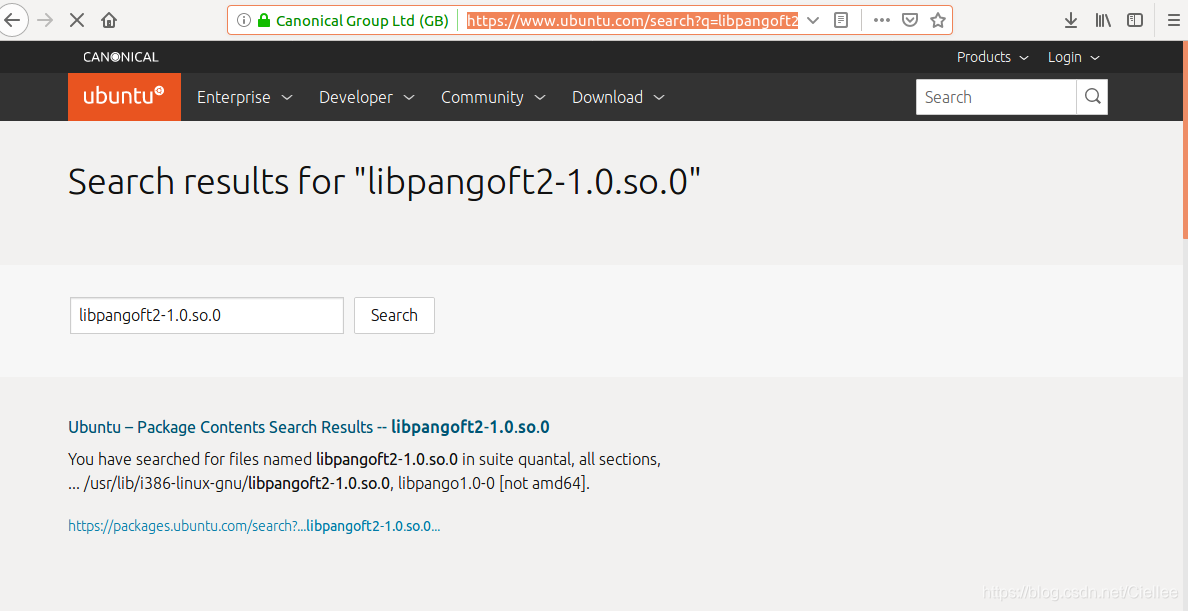Screen dimensions: 1188x611
Task: Open the Download menu
Action: tap(618, 97)
